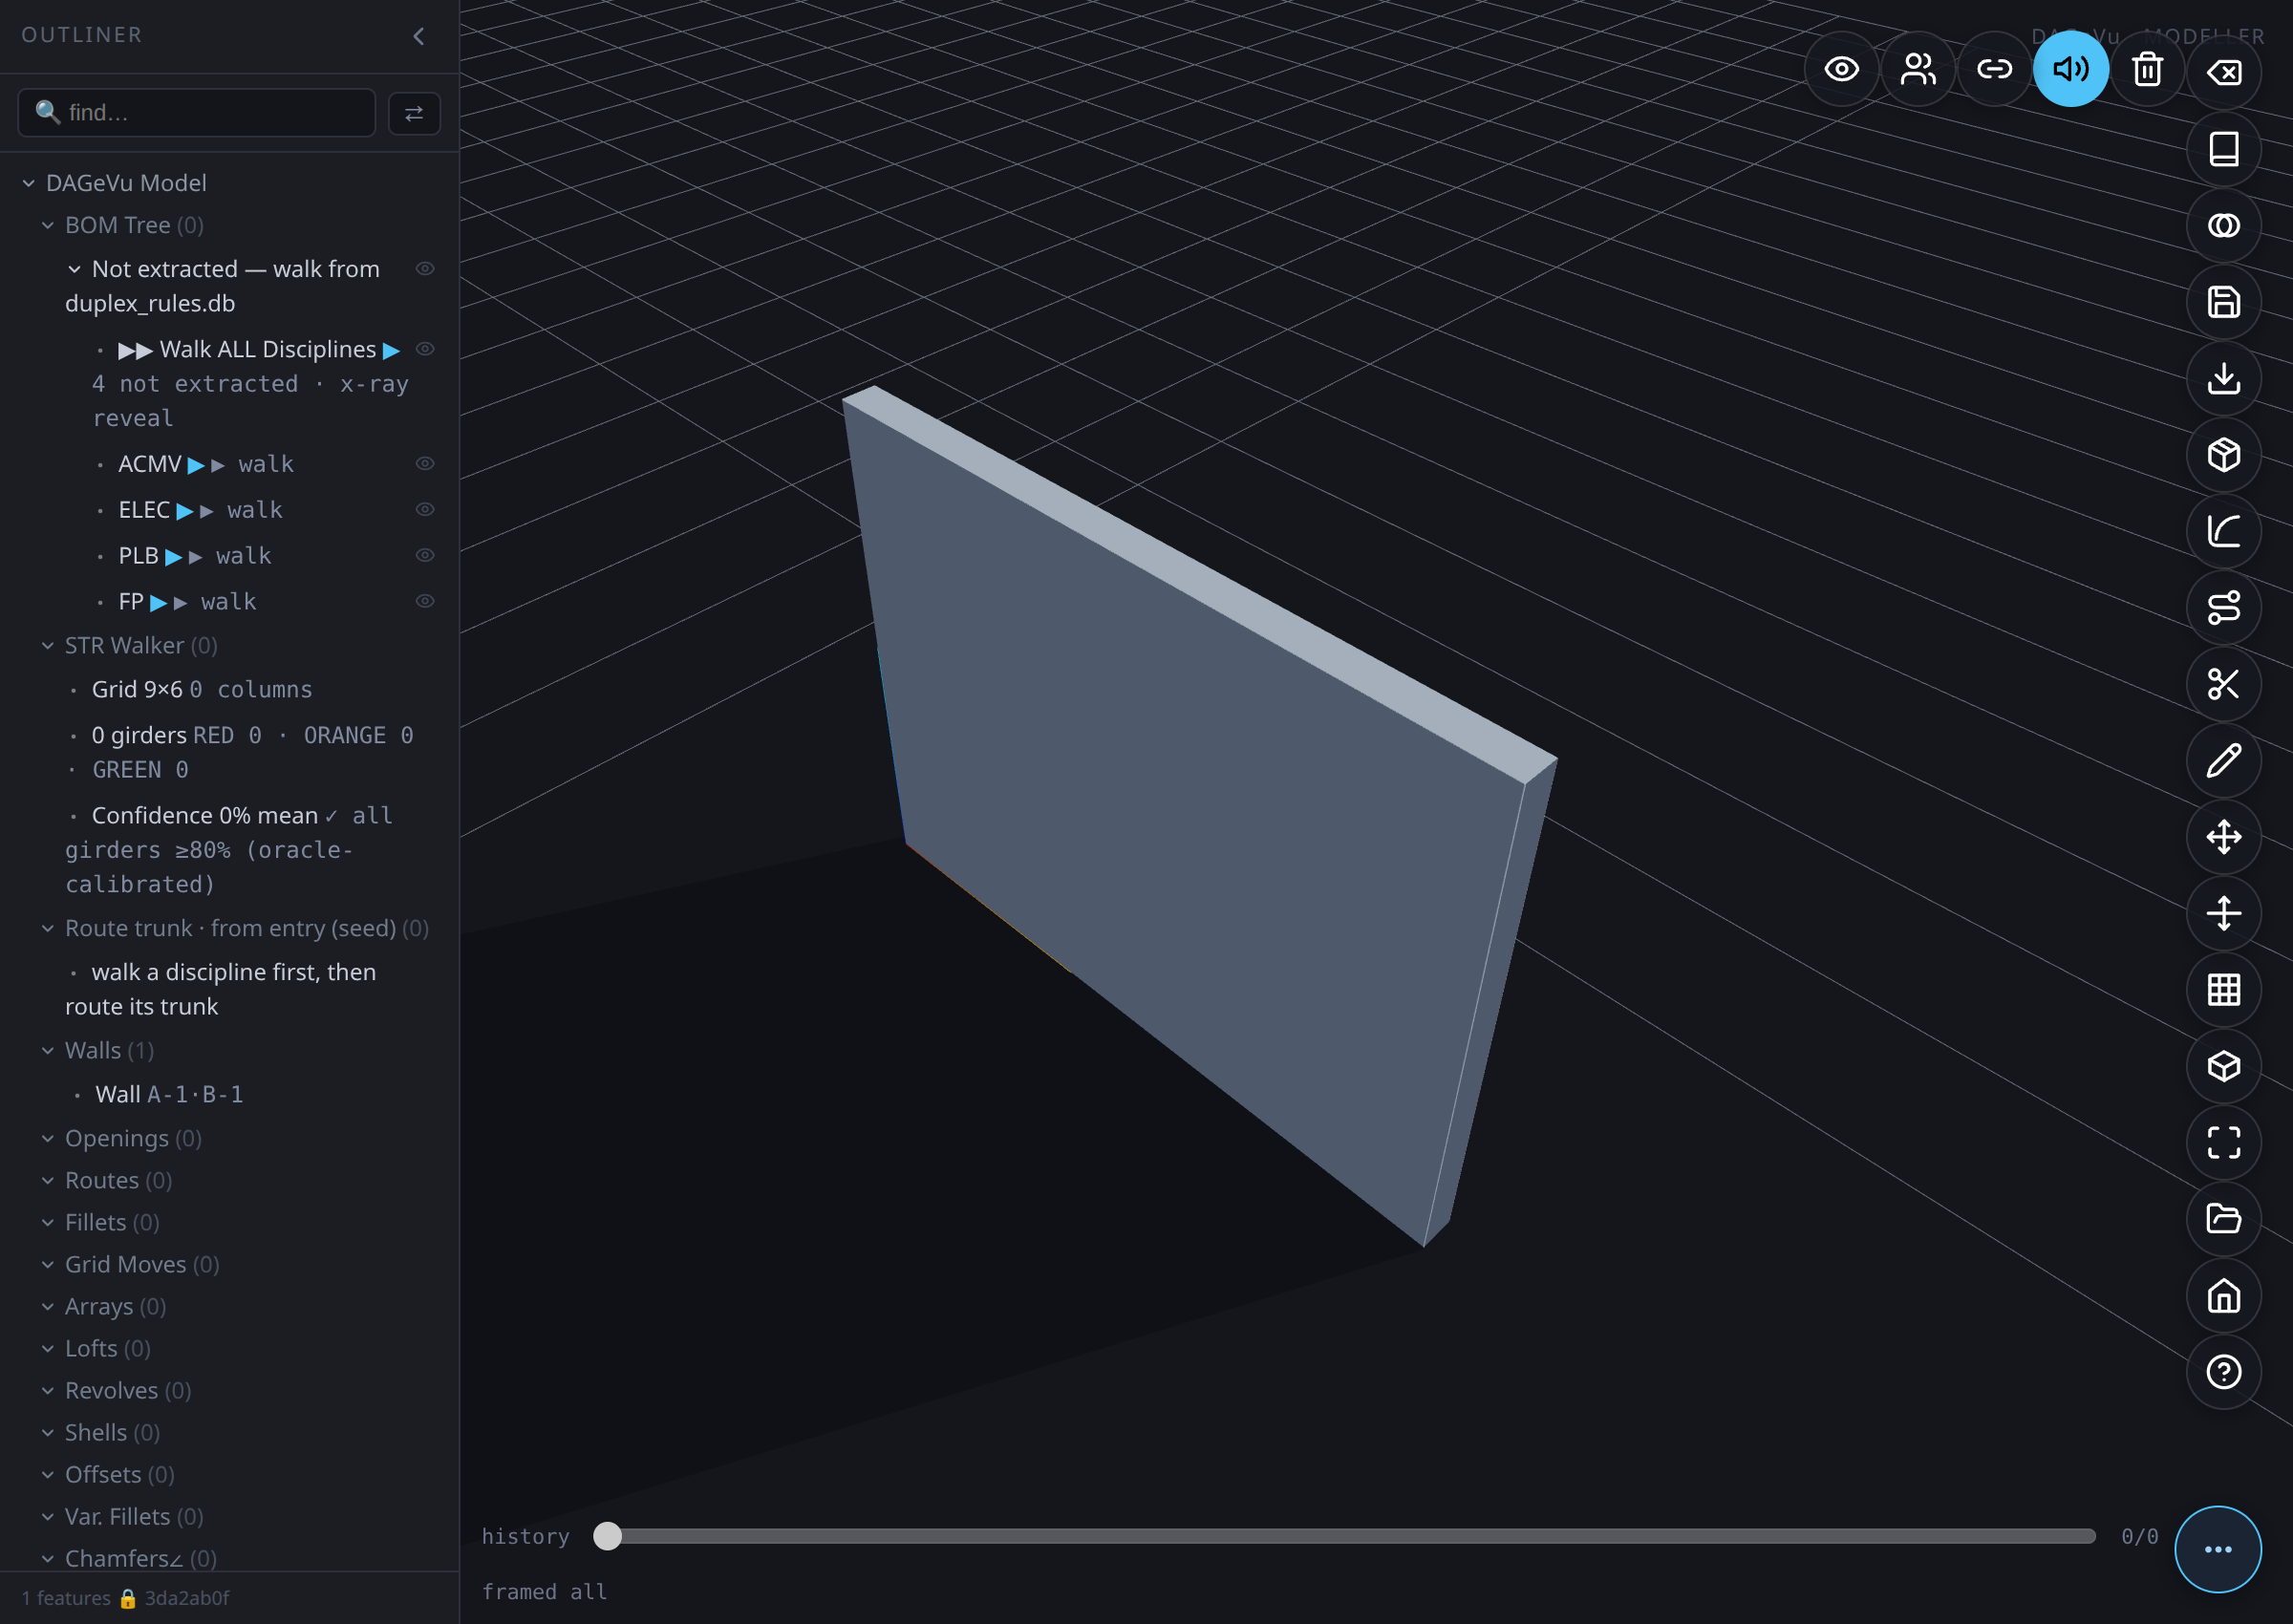Image resolution: width=2293 pixels, height=1624 pixels.
Task: Toggle the Fillets section chevron
Action: tap(48, 1223)
